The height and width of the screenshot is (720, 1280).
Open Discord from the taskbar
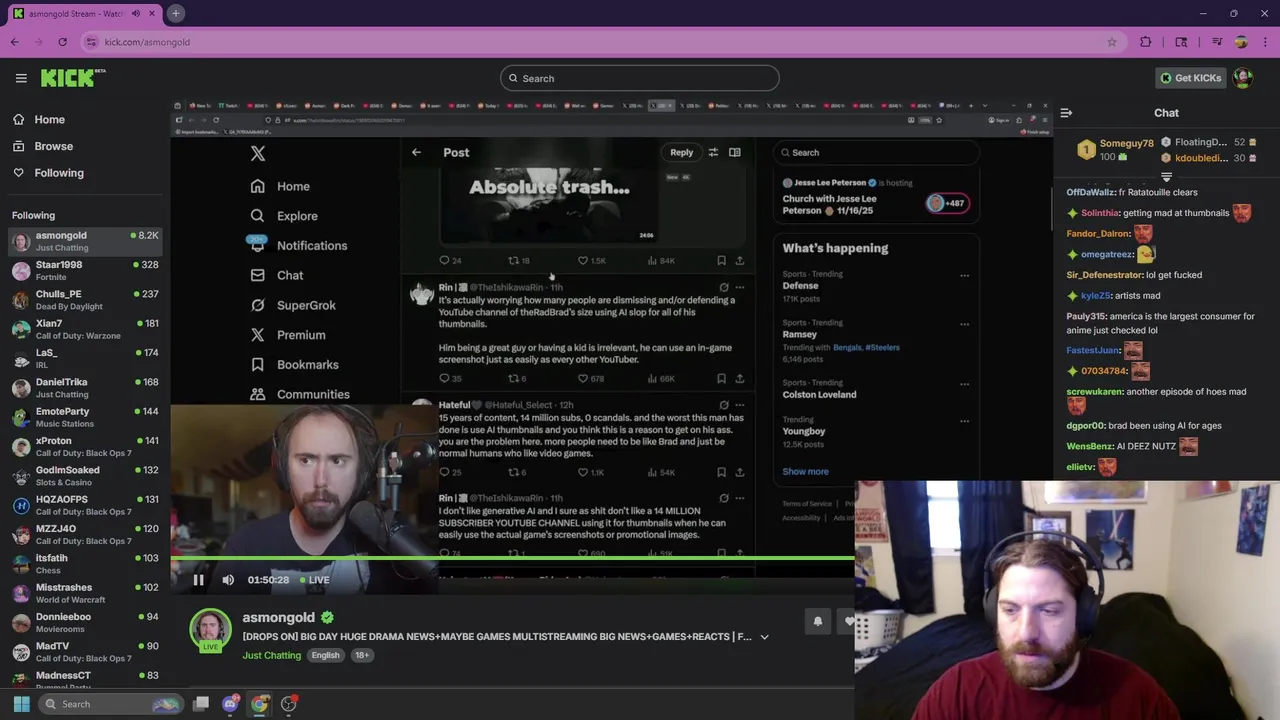[x=230, y=704]
